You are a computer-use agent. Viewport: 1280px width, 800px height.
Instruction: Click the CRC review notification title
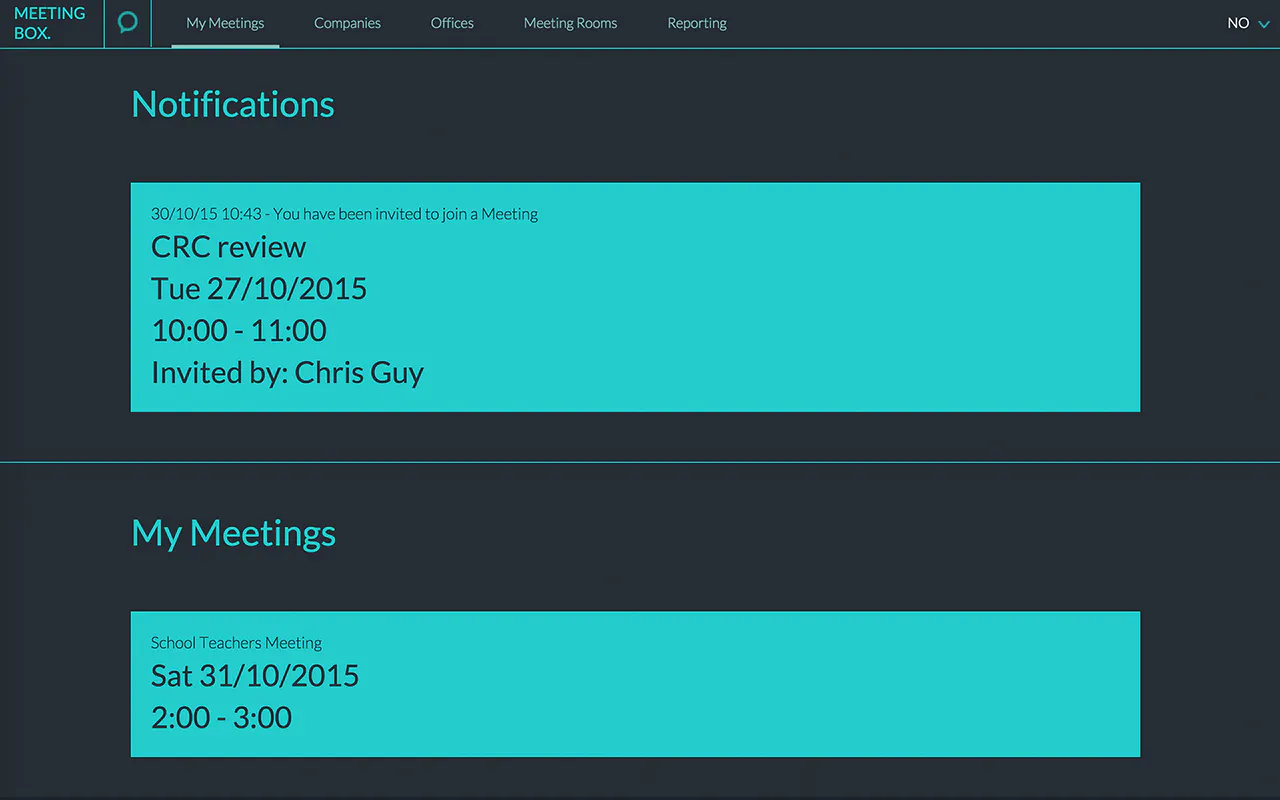pos(229,247)
